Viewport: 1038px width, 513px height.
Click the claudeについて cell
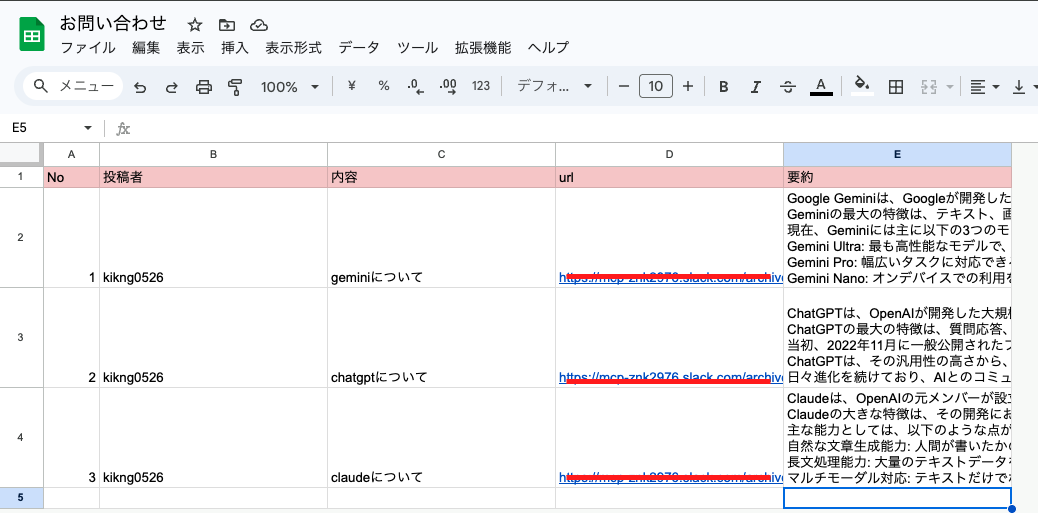(441, 438)
